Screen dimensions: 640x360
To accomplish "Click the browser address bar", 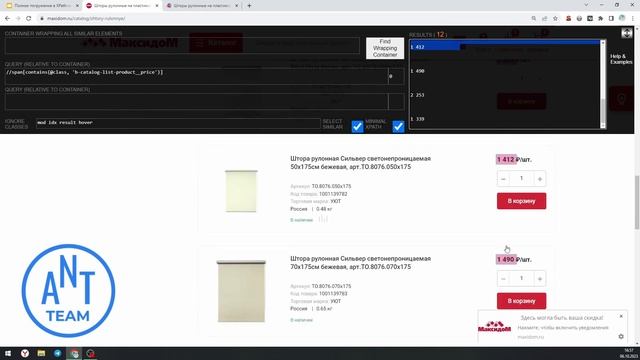I will 282,18.
